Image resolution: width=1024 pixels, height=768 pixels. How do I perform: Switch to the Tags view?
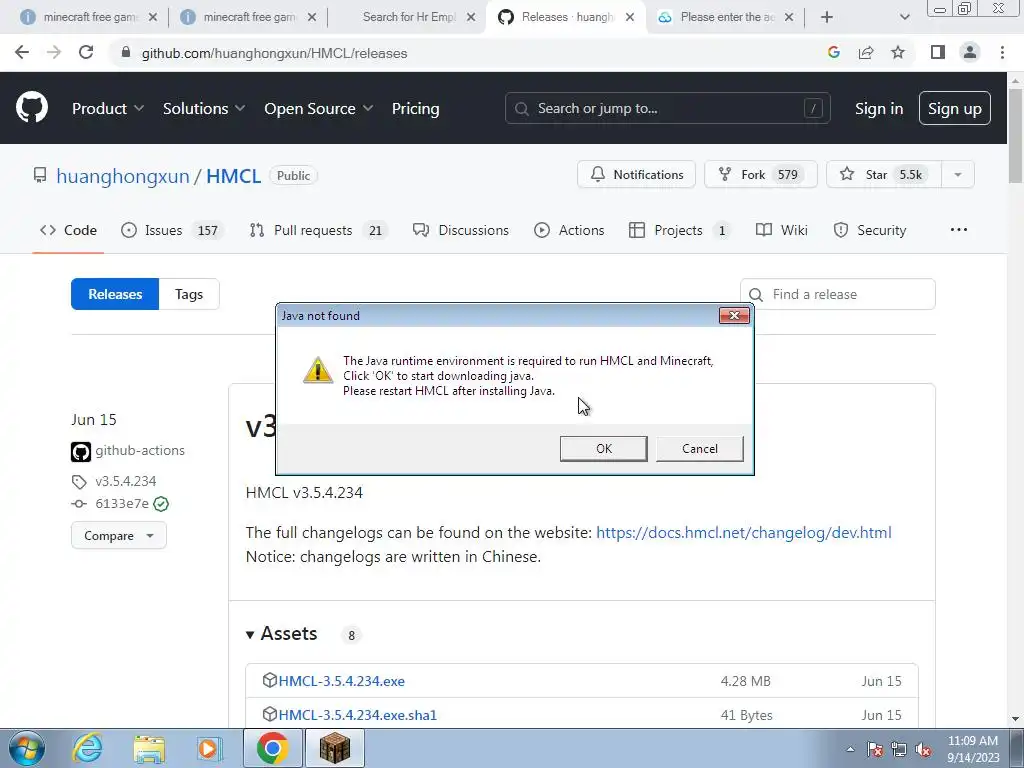189,294
